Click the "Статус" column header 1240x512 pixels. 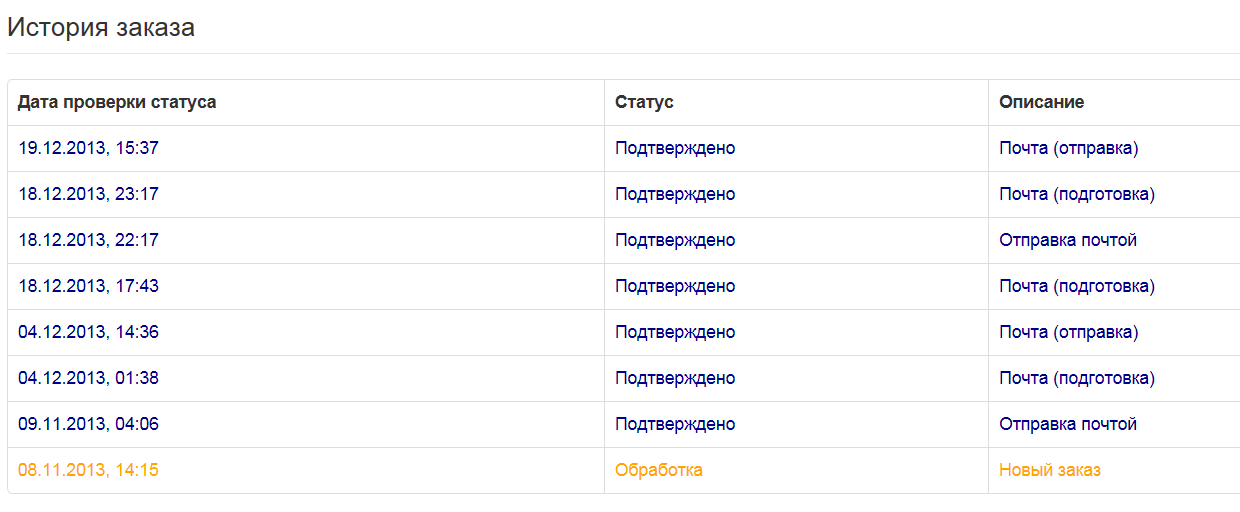[644, 102]
